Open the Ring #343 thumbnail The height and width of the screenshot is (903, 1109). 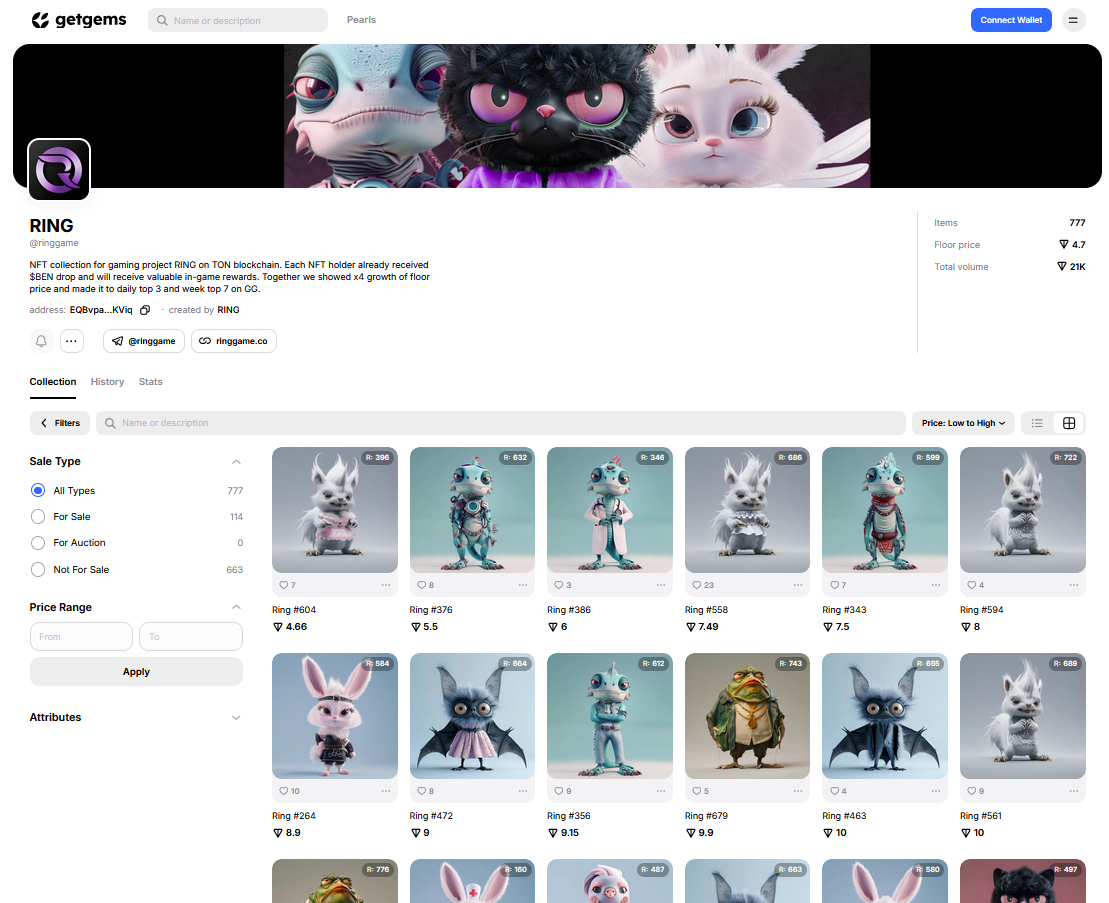pos(885,510)
